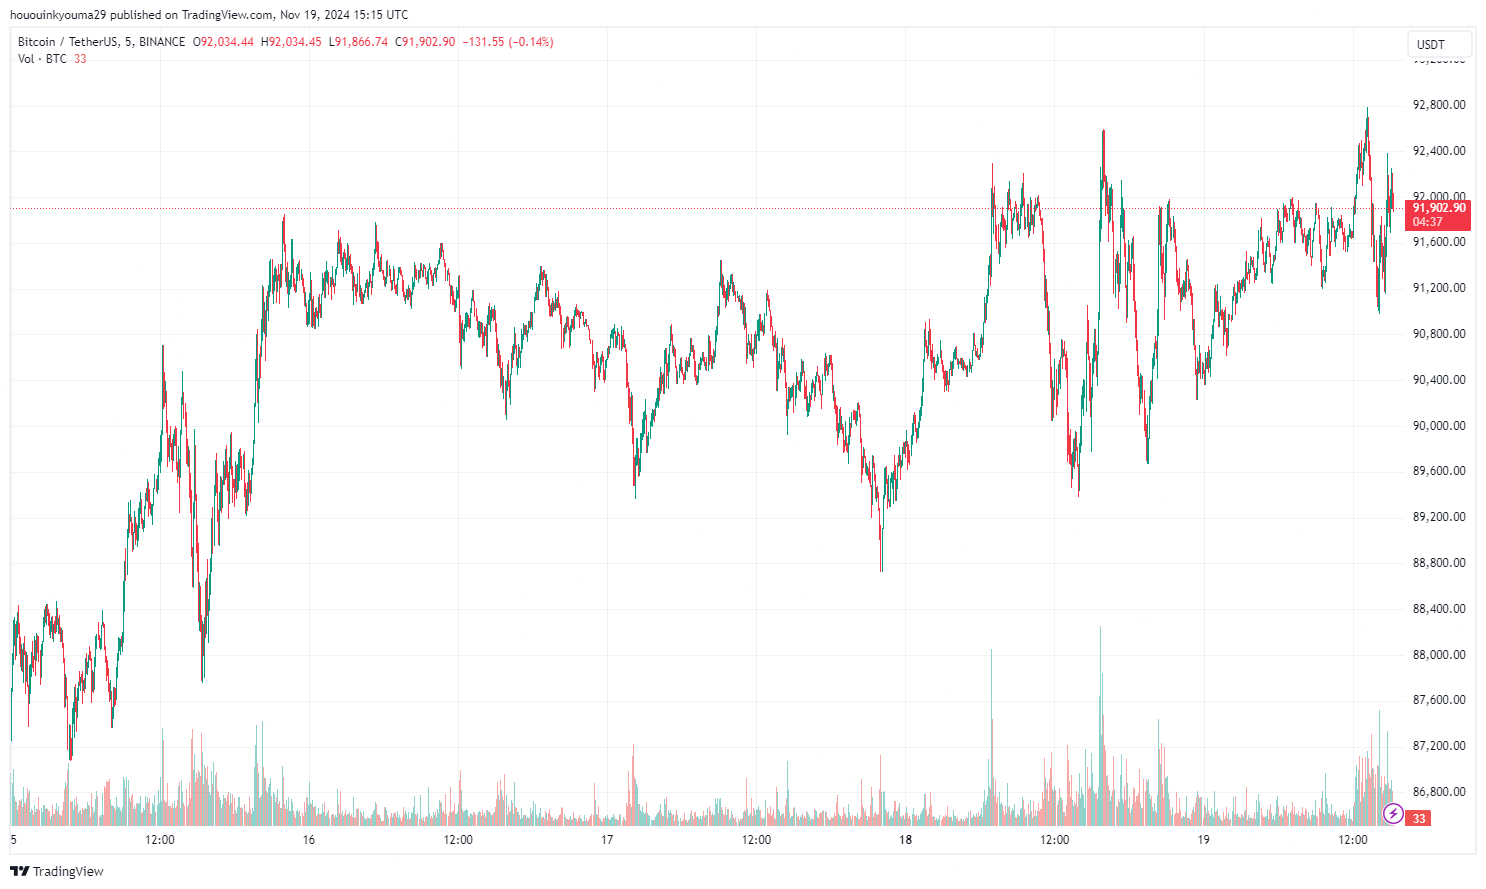This screenshot has width=1486, height=889.
Task: Click the 88,000.00 price axis label
Action: click(x=1438, y=655)
